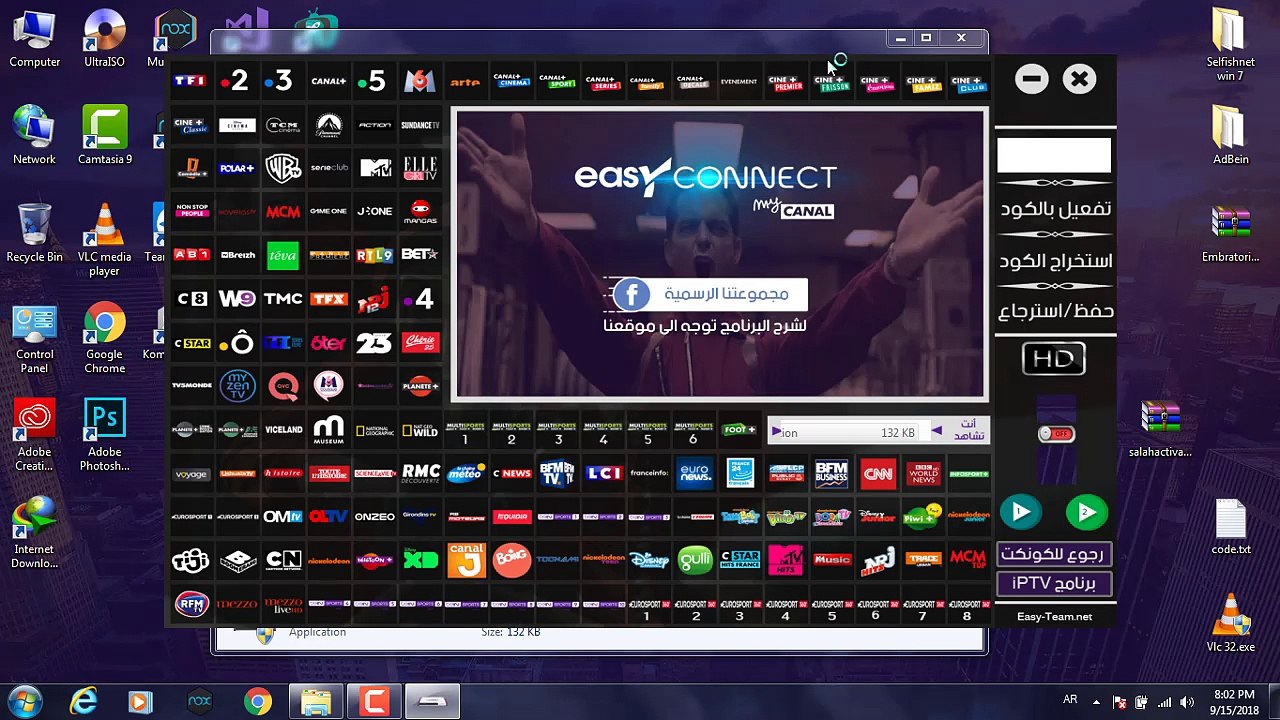Click the extract code button استخراج الكود

pyautogui.click(x=1056, y=261)
